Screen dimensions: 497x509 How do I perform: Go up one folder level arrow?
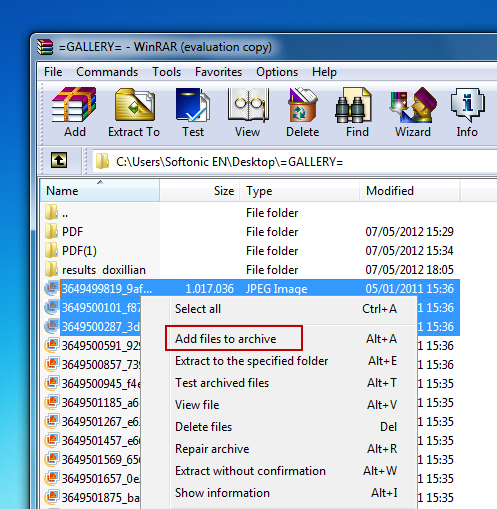click(x=59, y=160)
